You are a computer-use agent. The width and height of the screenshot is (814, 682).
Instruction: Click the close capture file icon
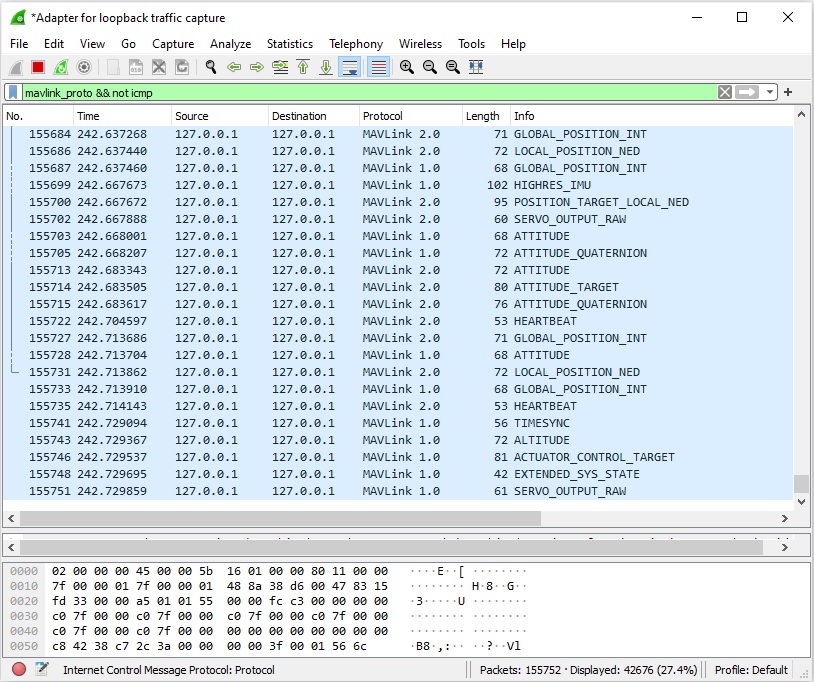click(159, 67)
